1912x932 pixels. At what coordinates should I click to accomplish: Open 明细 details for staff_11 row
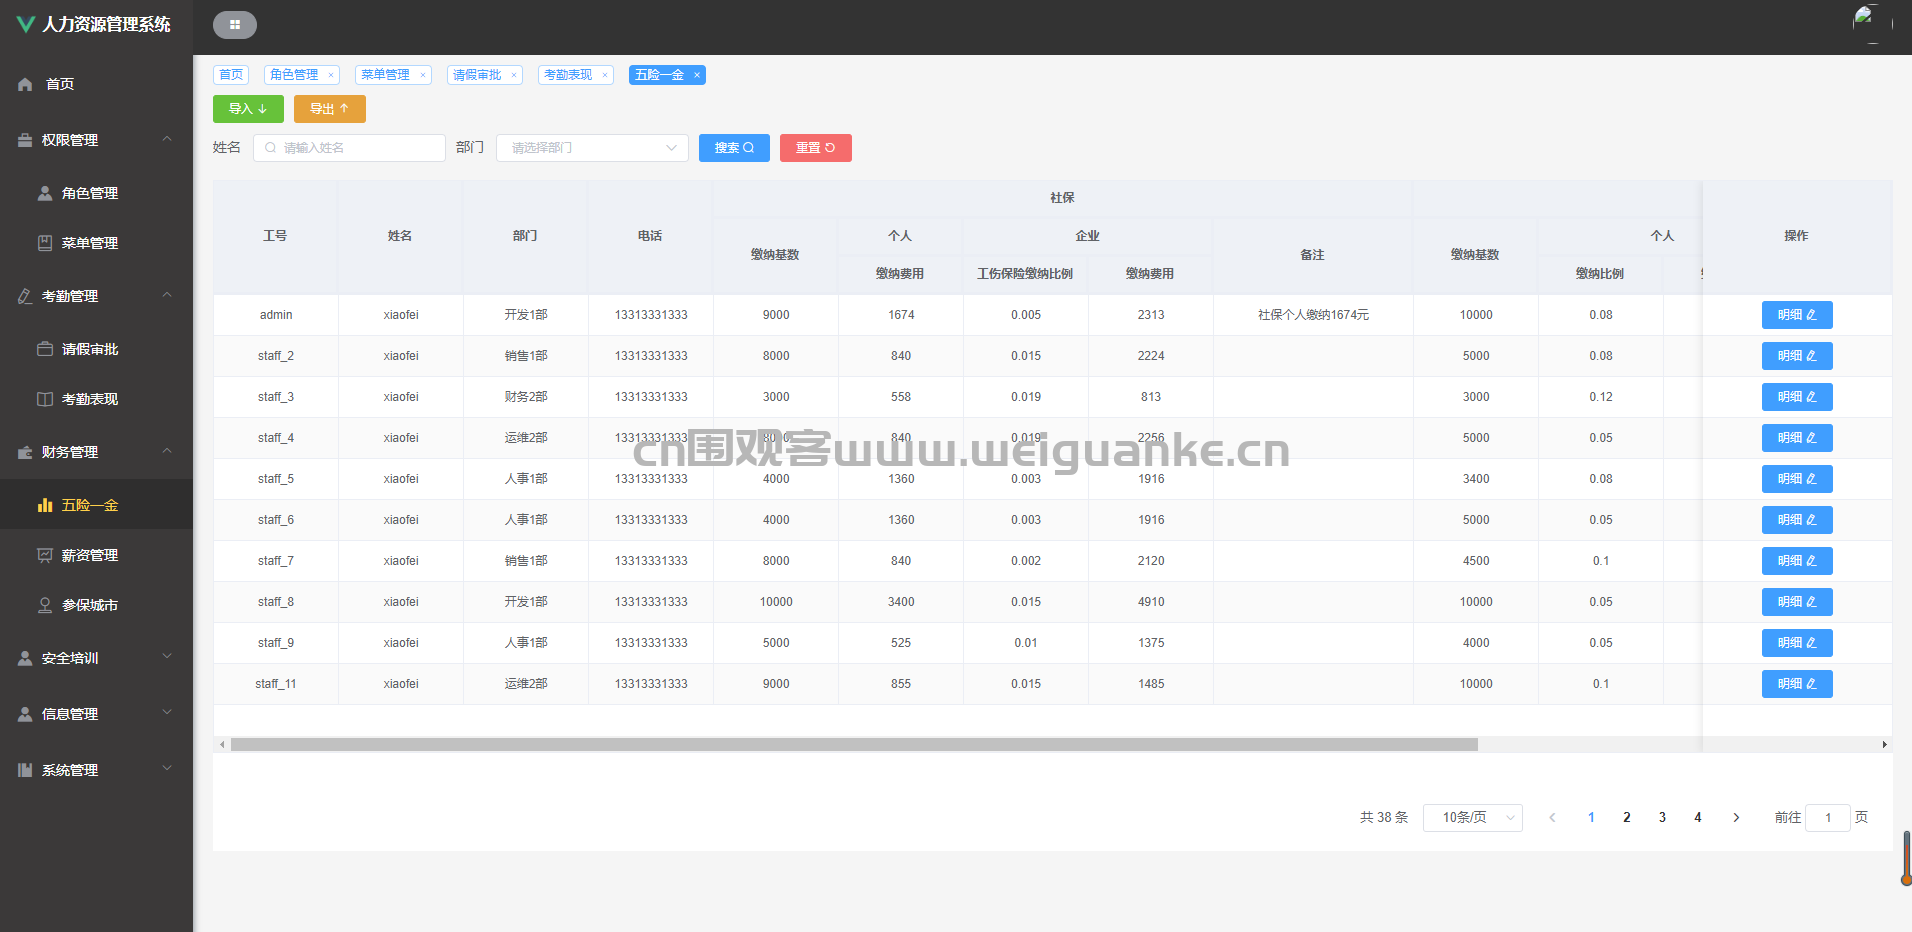tap(1797, 684)
